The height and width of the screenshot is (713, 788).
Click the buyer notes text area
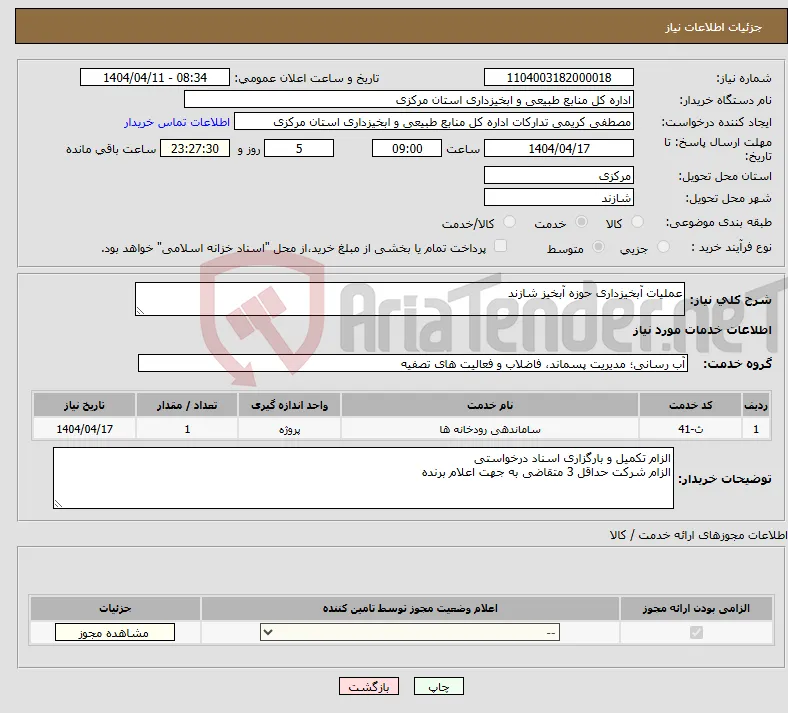tap(363, 478)
